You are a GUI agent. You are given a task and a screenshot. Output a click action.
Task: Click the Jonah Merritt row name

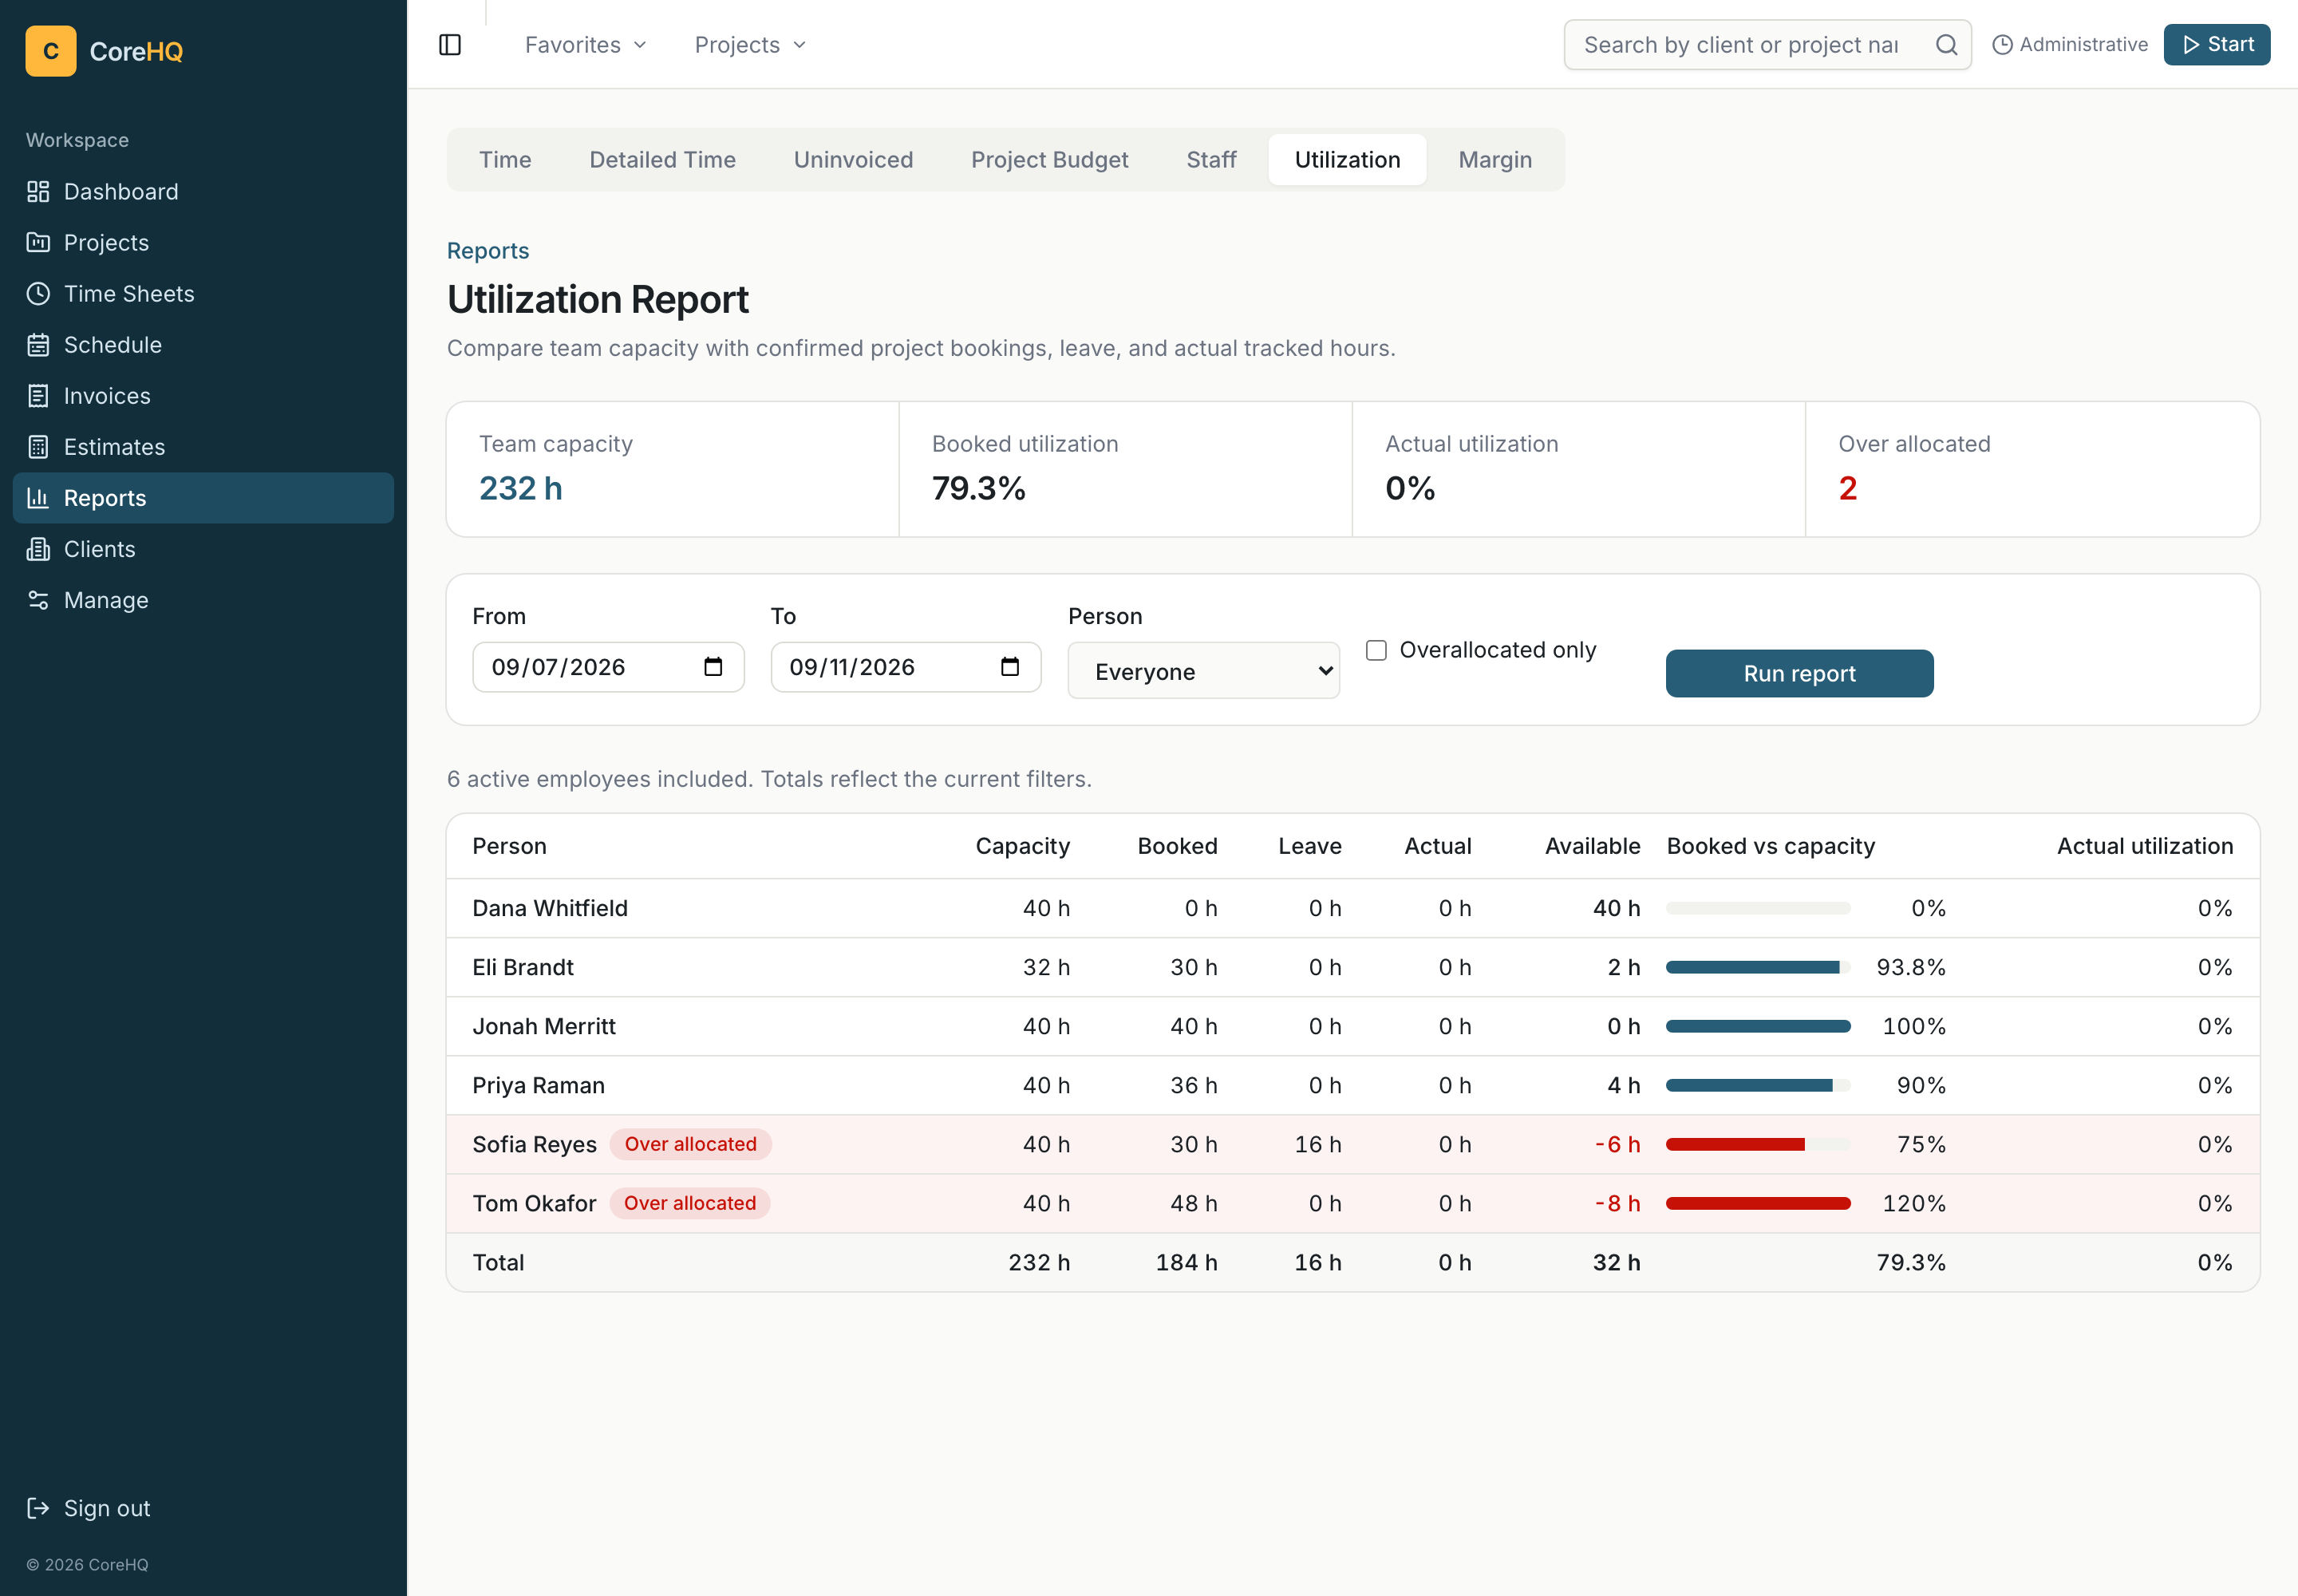[544, 1026]
